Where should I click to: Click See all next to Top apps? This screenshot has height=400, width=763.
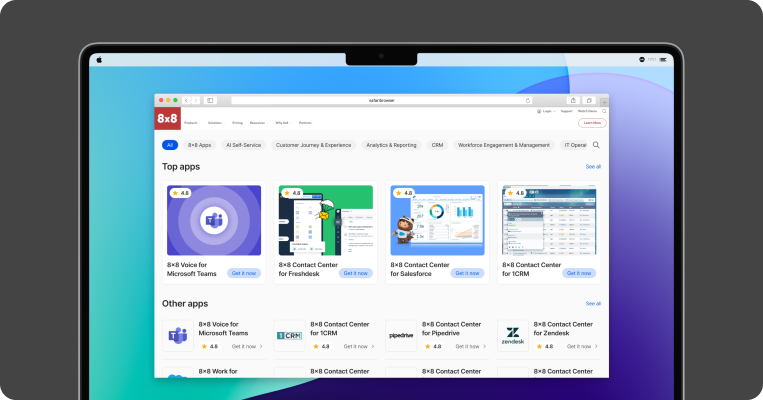(x=593, y=166)
